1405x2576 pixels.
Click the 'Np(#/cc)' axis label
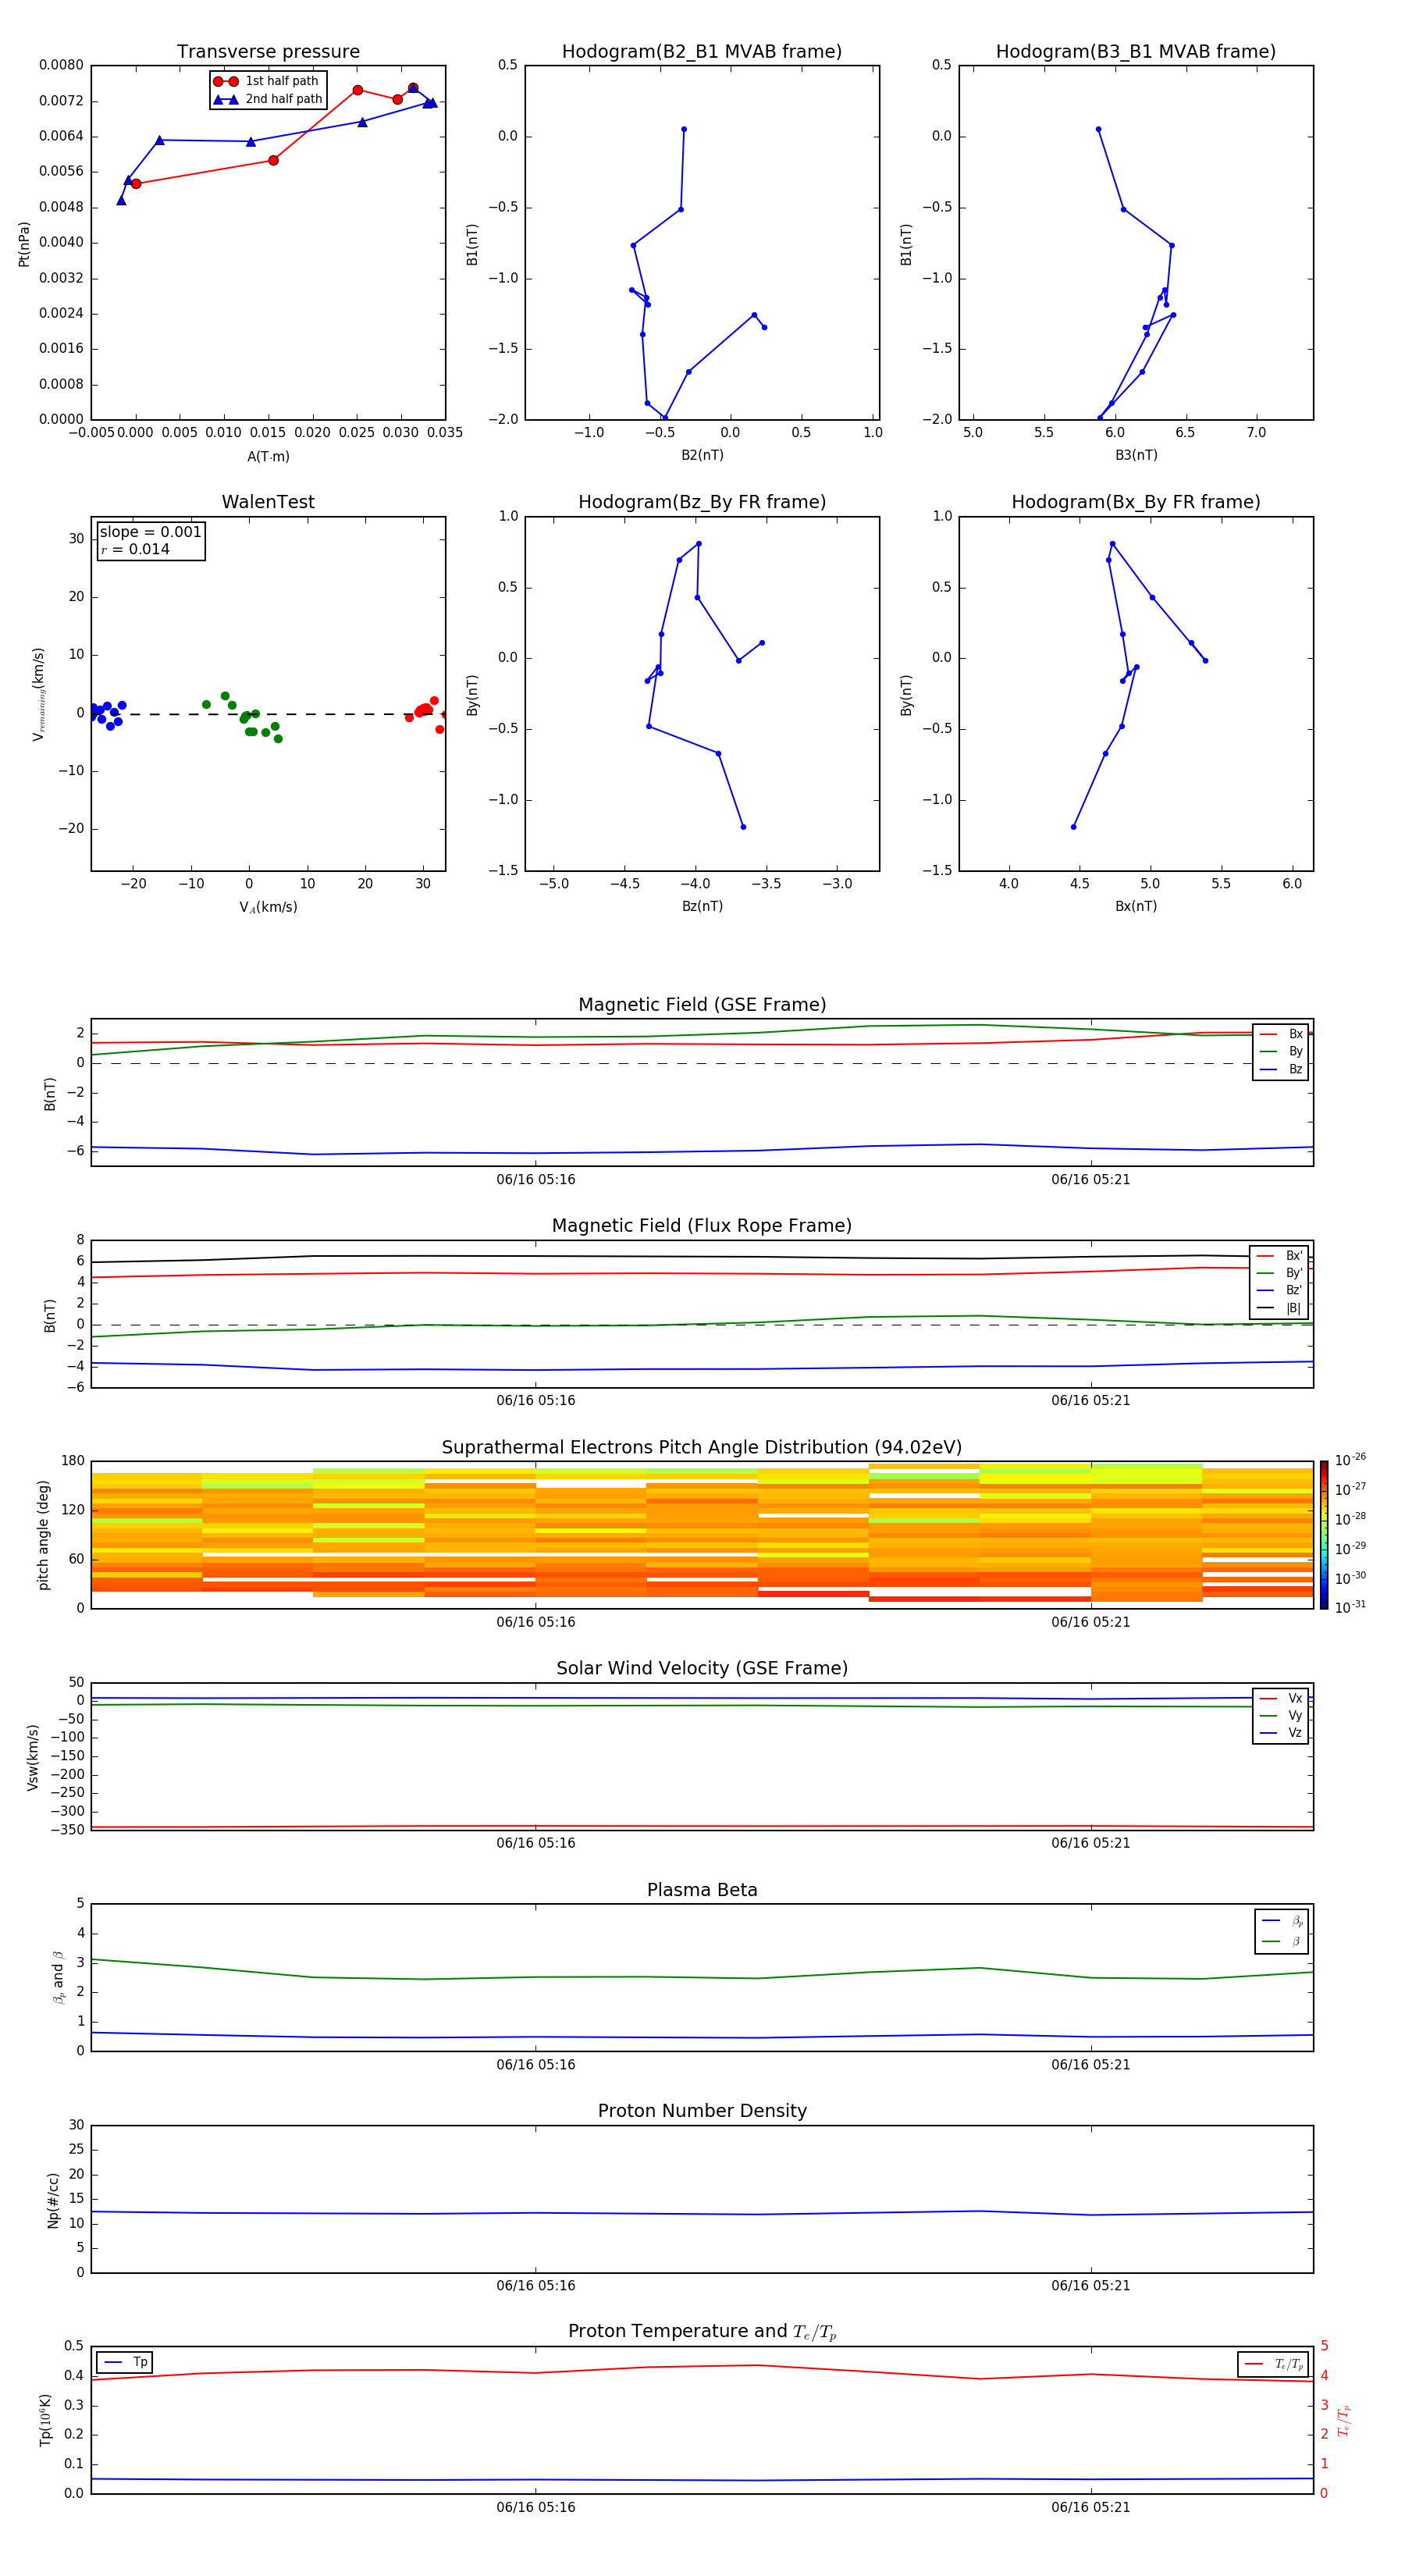(x=53, y=2199)
